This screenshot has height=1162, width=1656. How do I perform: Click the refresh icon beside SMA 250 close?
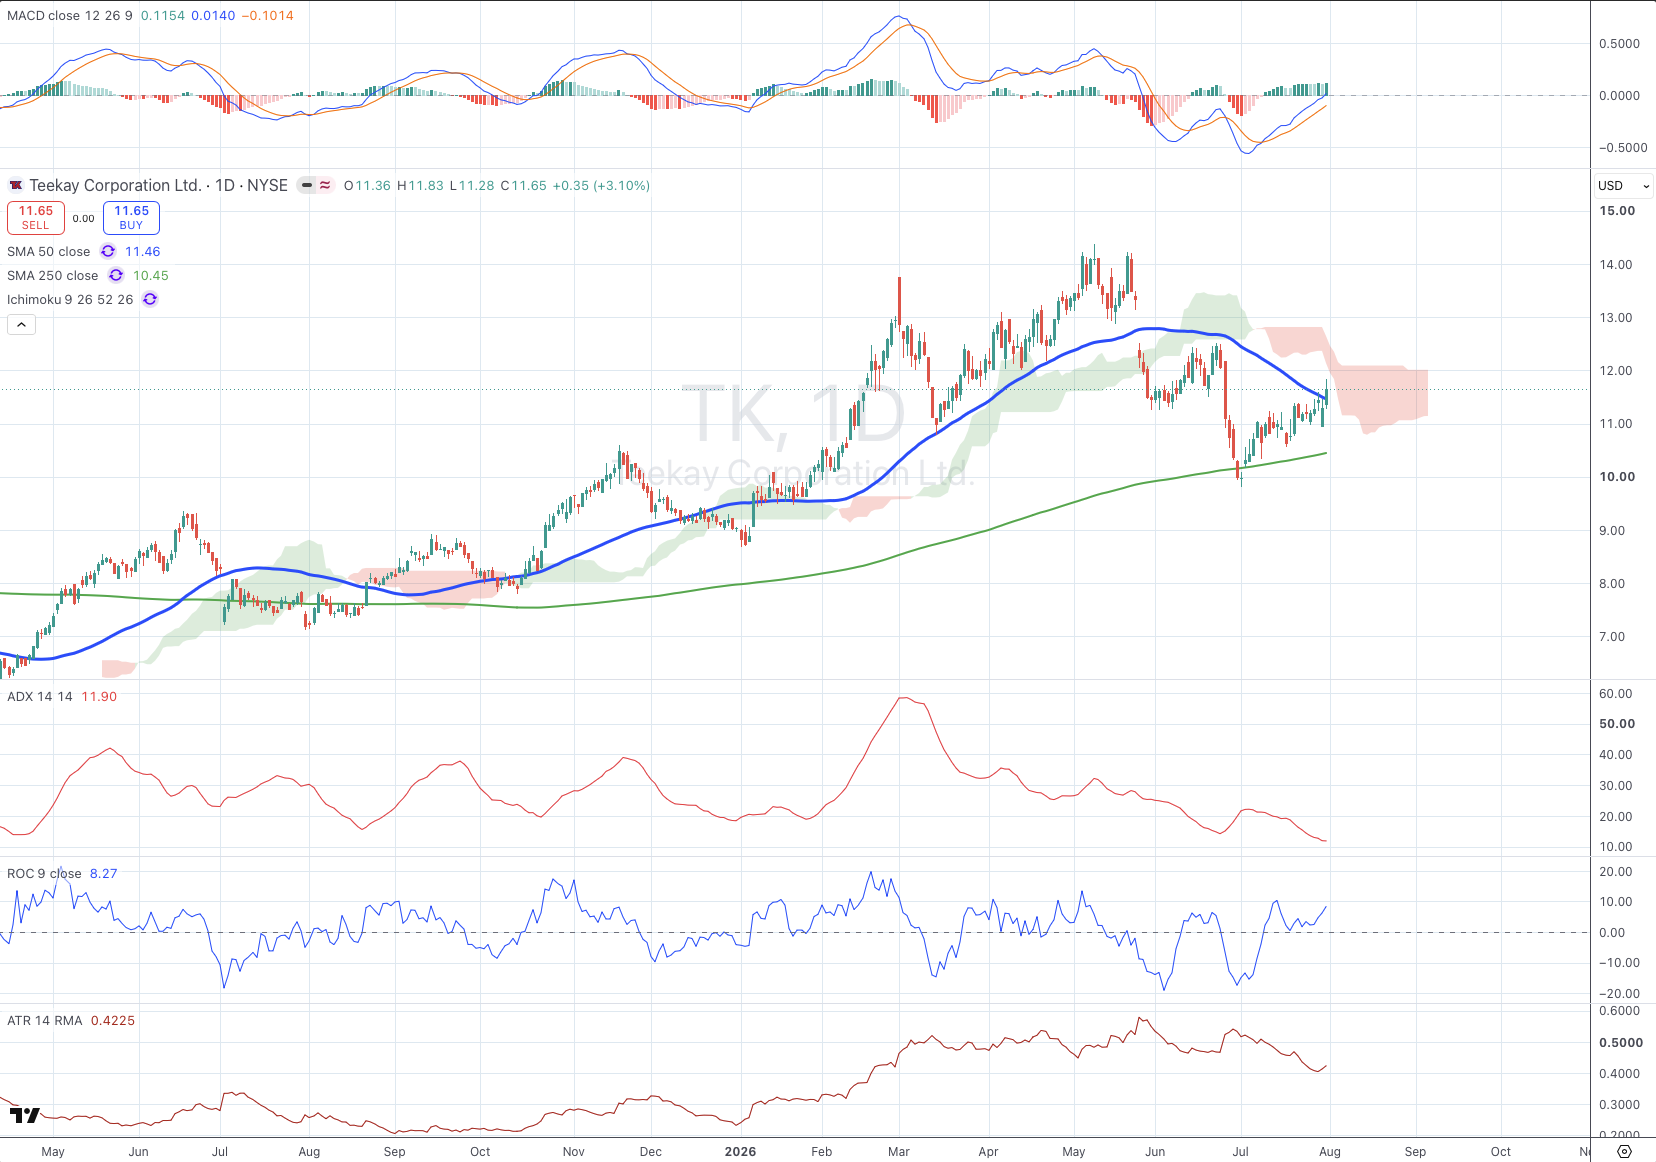(116, 275)
